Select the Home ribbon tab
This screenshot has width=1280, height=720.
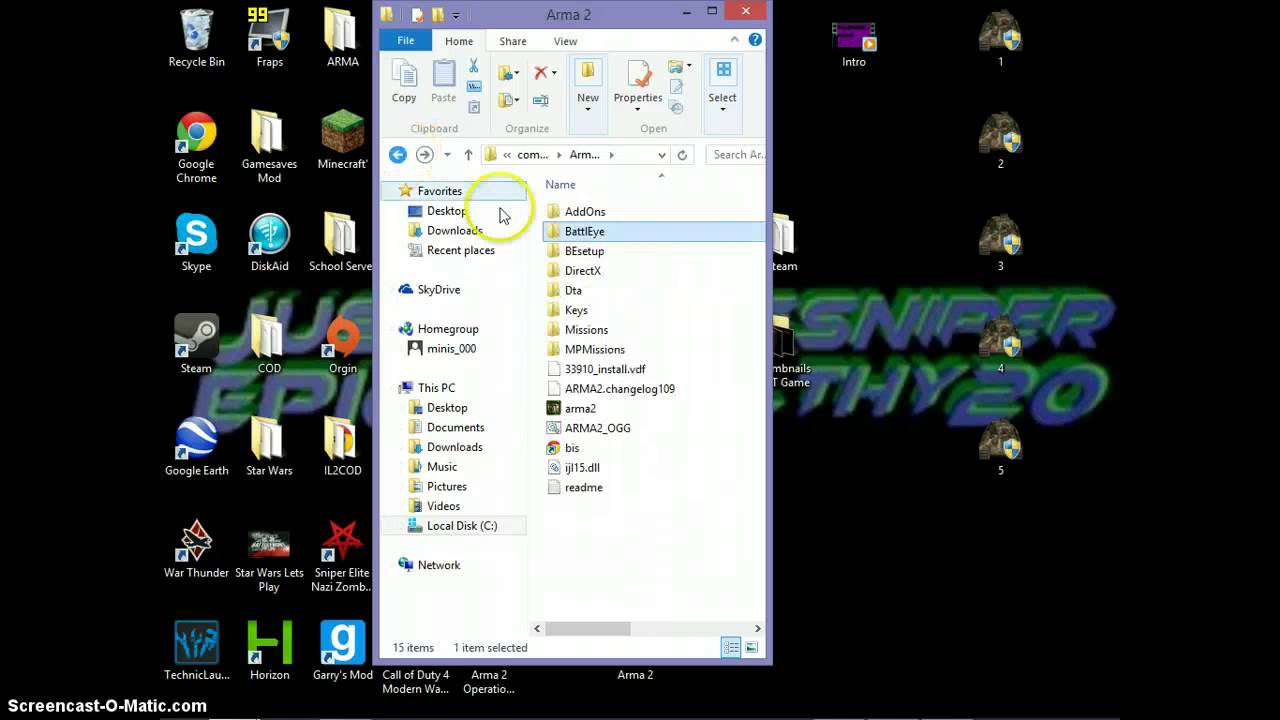click(x=459, y=41)
